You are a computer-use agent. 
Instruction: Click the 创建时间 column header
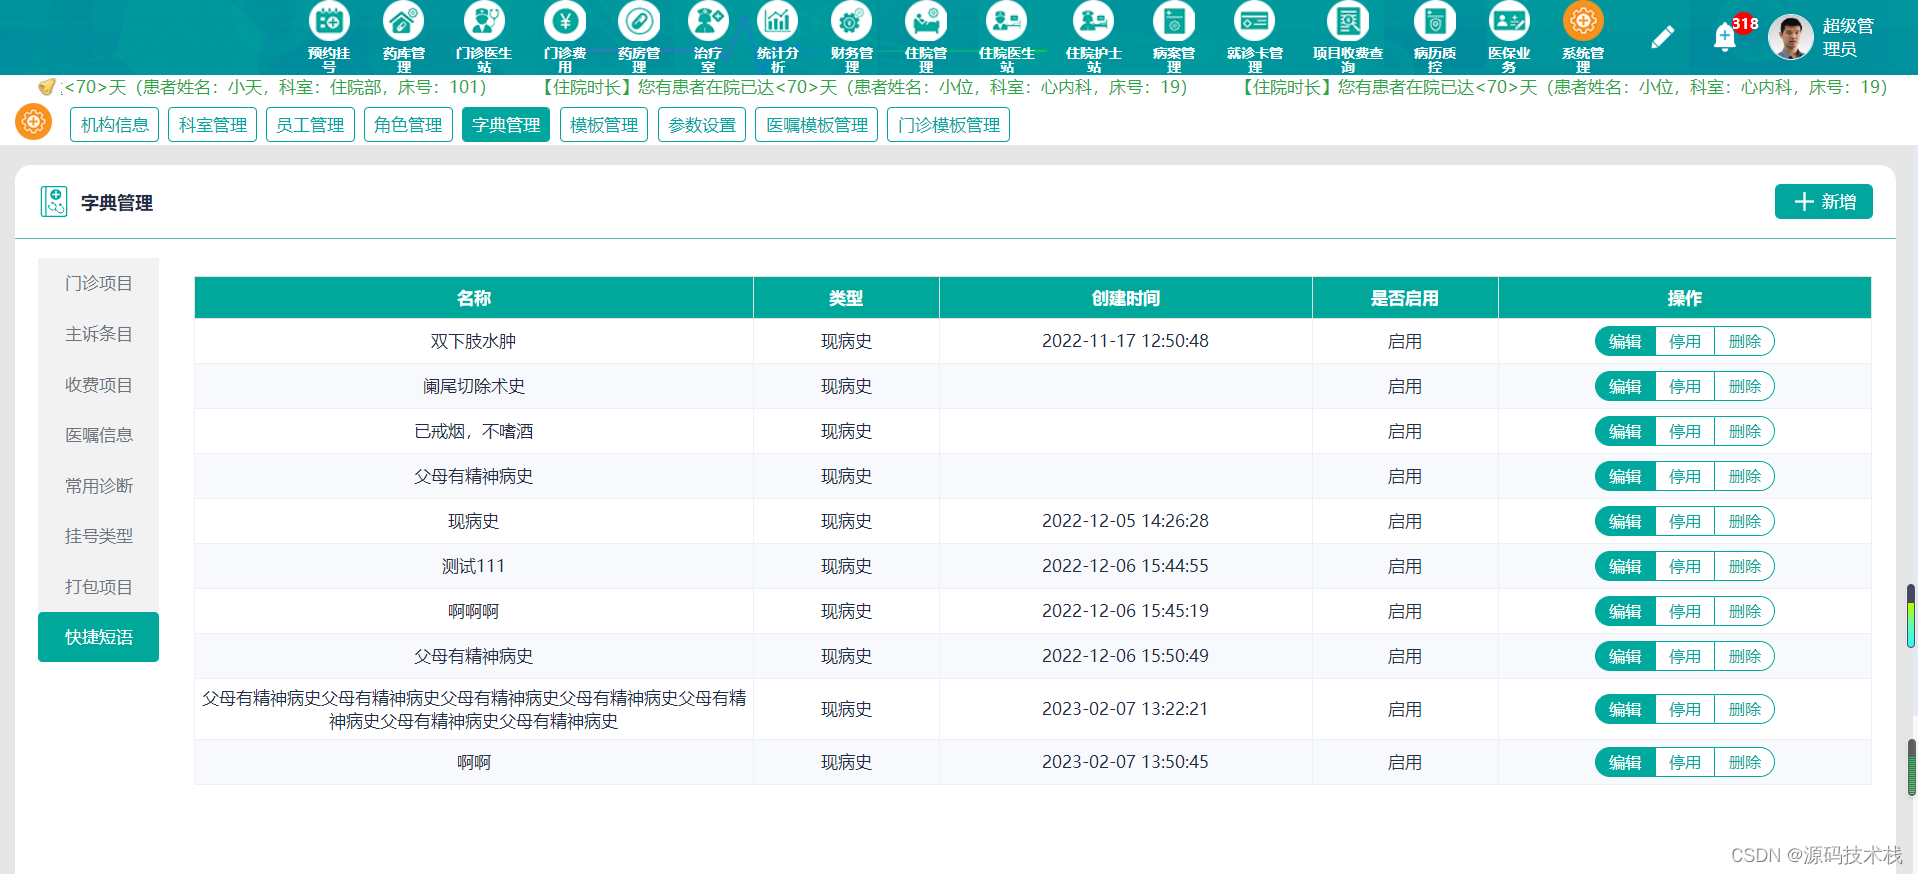(x=1126, y=298)
